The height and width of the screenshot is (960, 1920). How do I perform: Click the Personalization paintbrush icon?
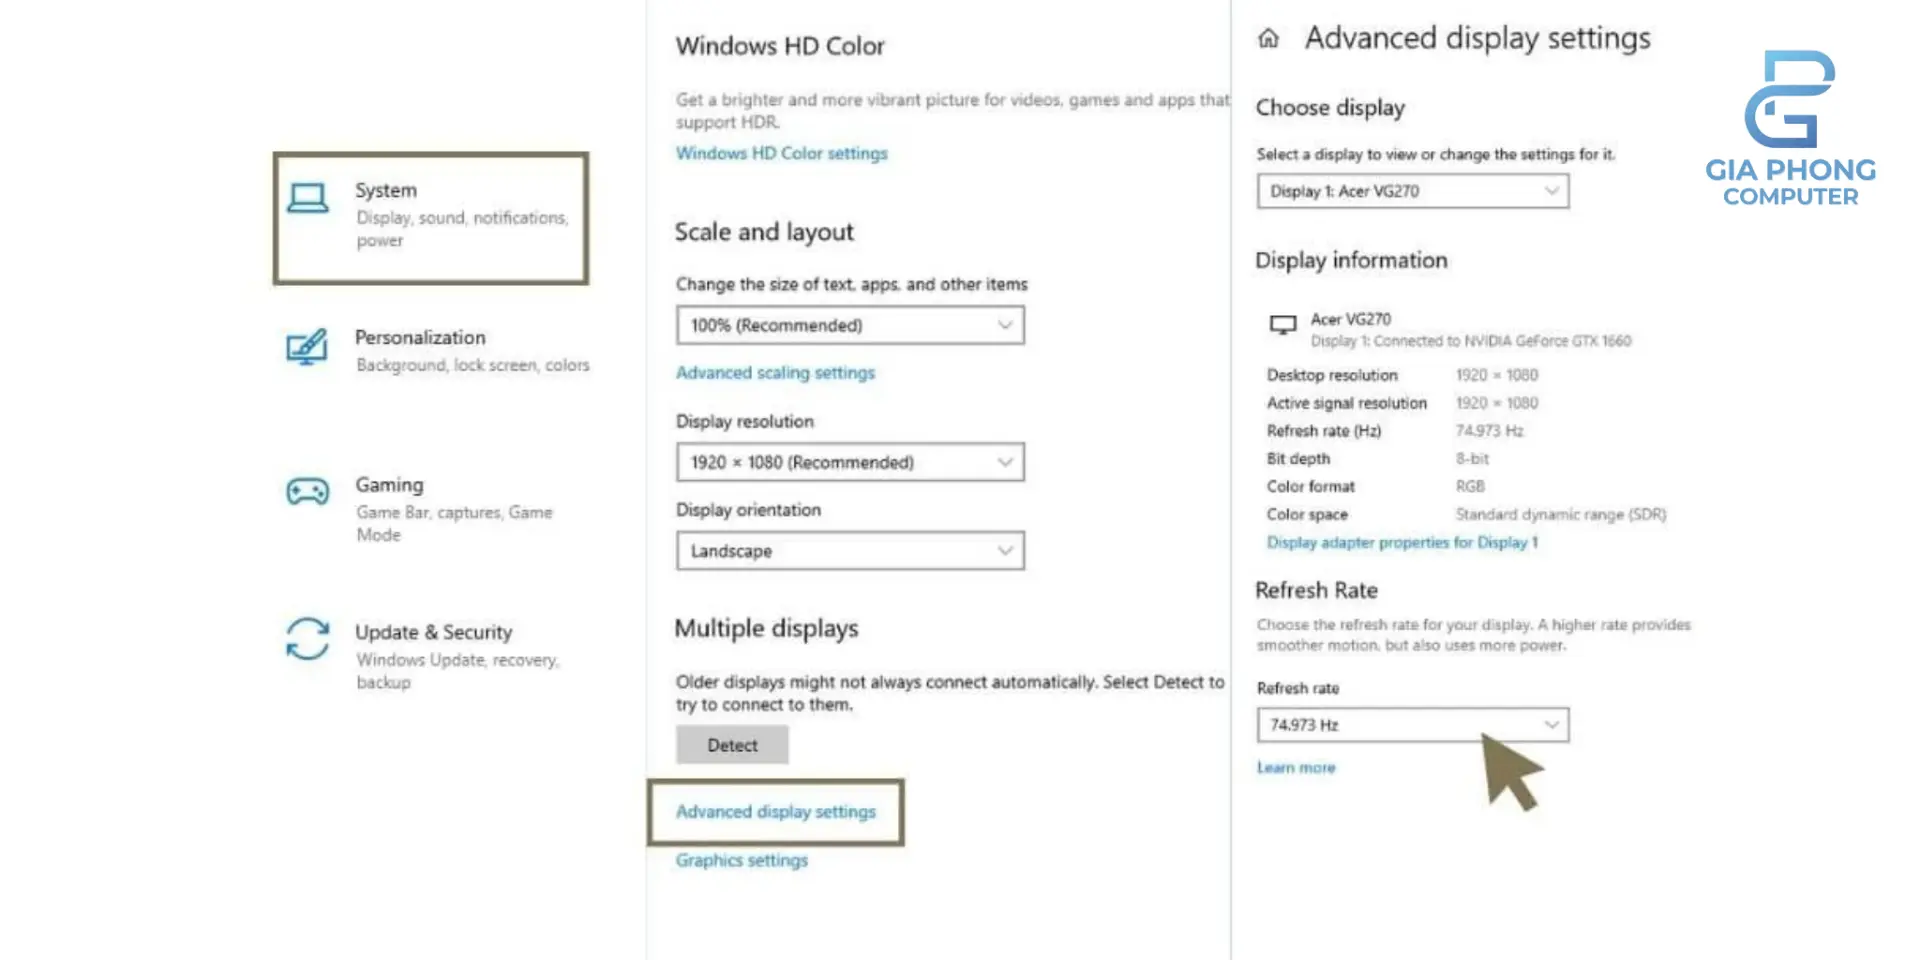pyautogui.click(x=307, y=347)
